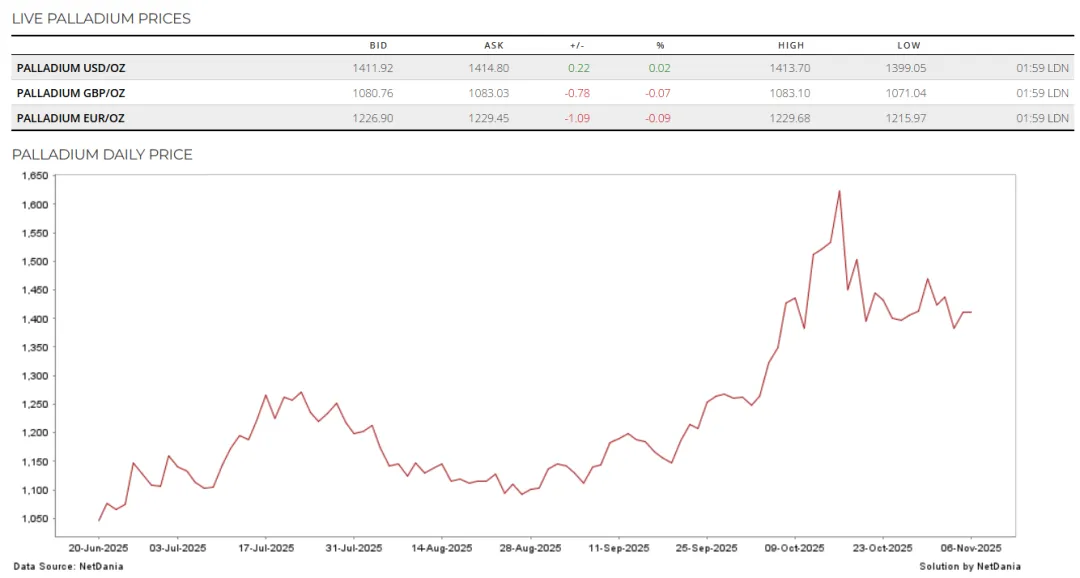Click the red -0.78 change value
The width and height of the screenshot is (1080, 578).
coord(577,93)
